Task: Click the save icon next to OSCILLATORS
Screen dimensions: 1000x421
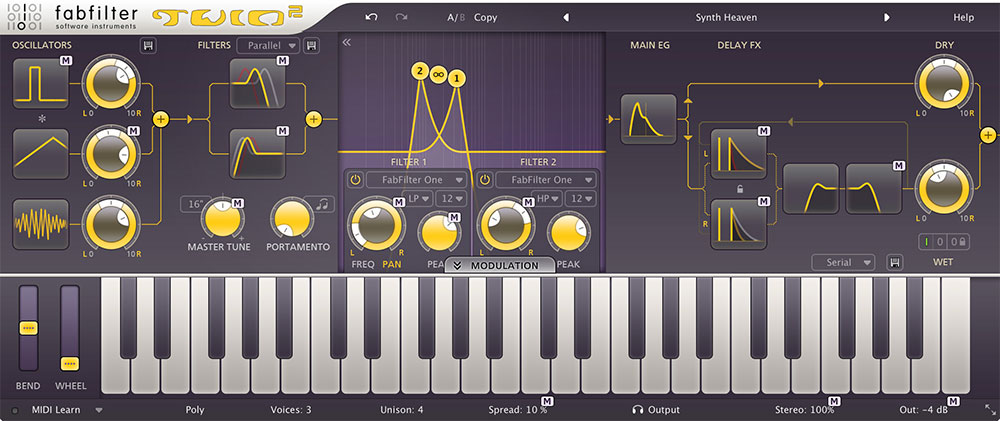Action: [x=148, y=45]
